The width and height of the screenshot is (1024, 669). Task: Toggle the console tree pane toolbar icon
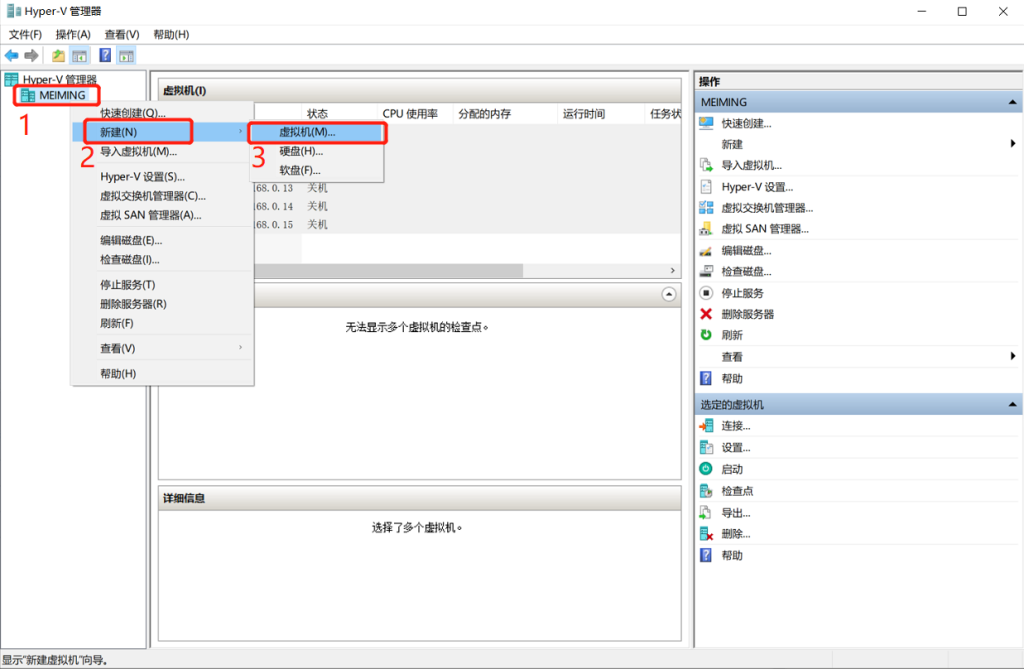pyautogui.click(x=80, y=56)
